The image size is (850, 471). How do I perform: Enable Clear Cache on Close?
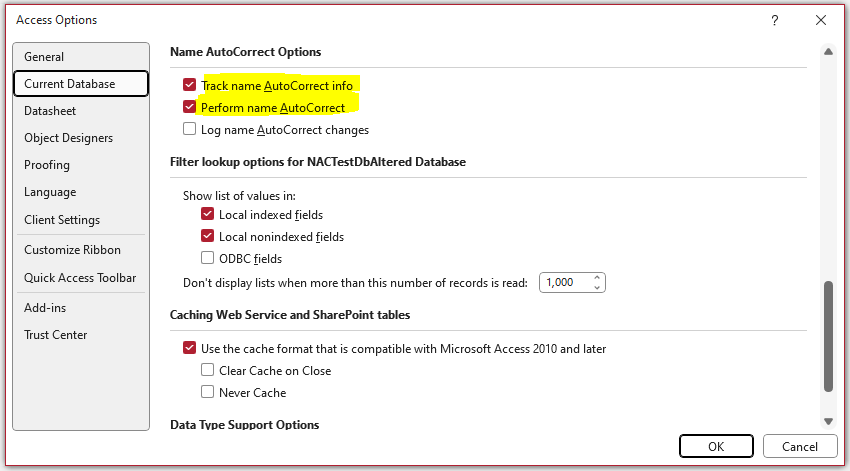click(207, 370)
